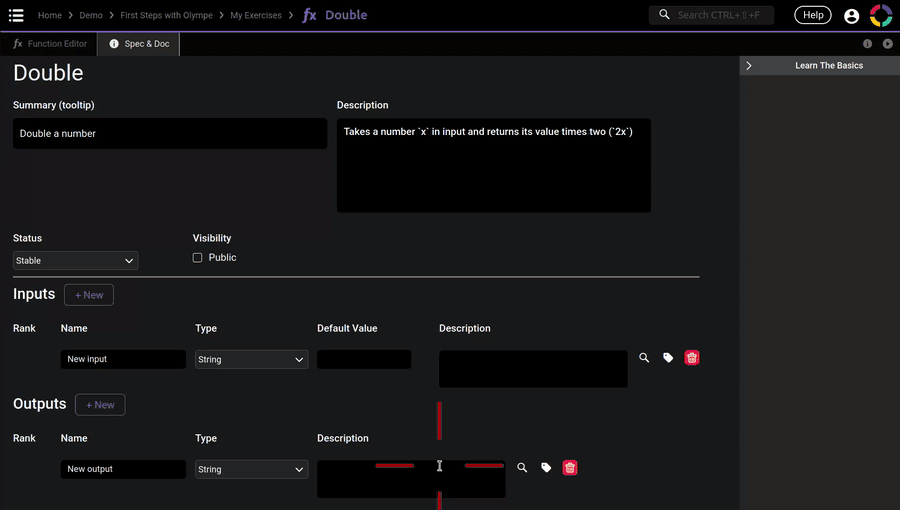This screenshot has width=900, height=510.
Task: Open the hamburger main menu
Action: (x=17, y=15)
